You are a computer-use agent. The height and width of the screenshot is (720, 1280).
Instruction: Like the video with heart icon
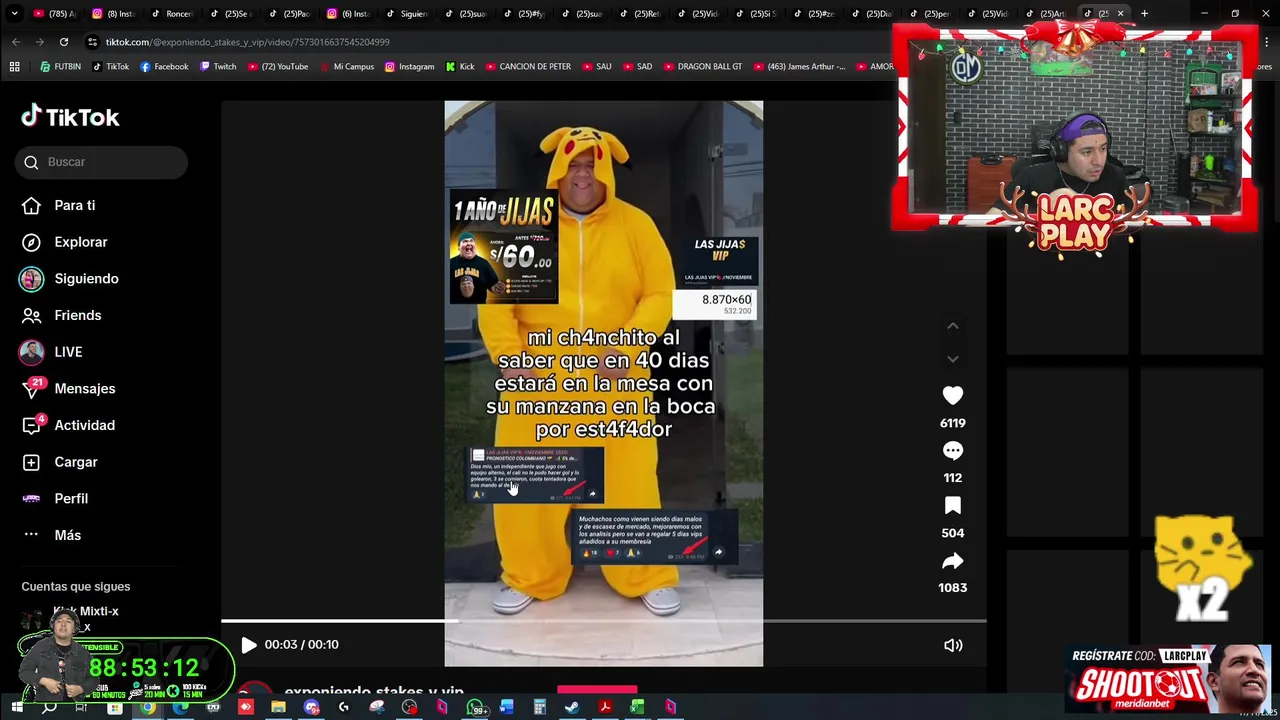pos(952,396)
